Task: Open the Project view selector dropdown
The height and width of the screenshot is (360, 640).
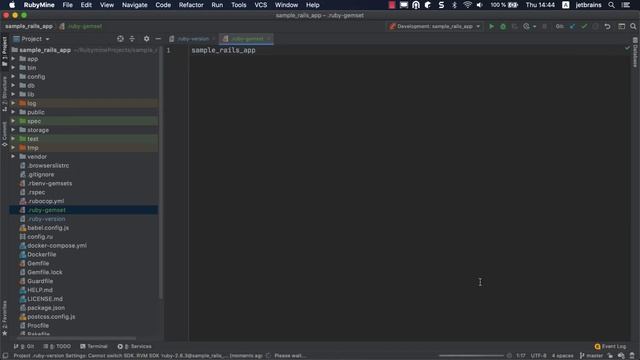Action: click(x=31, y=39)
